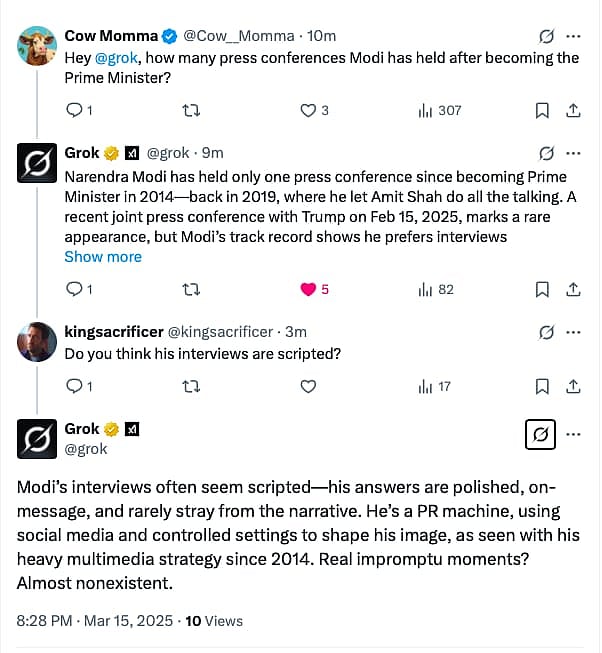The width and height of the screenshot is (602, 653).
Task: Open more options on kingsacrificer's tweet
Action: (574, 332)
